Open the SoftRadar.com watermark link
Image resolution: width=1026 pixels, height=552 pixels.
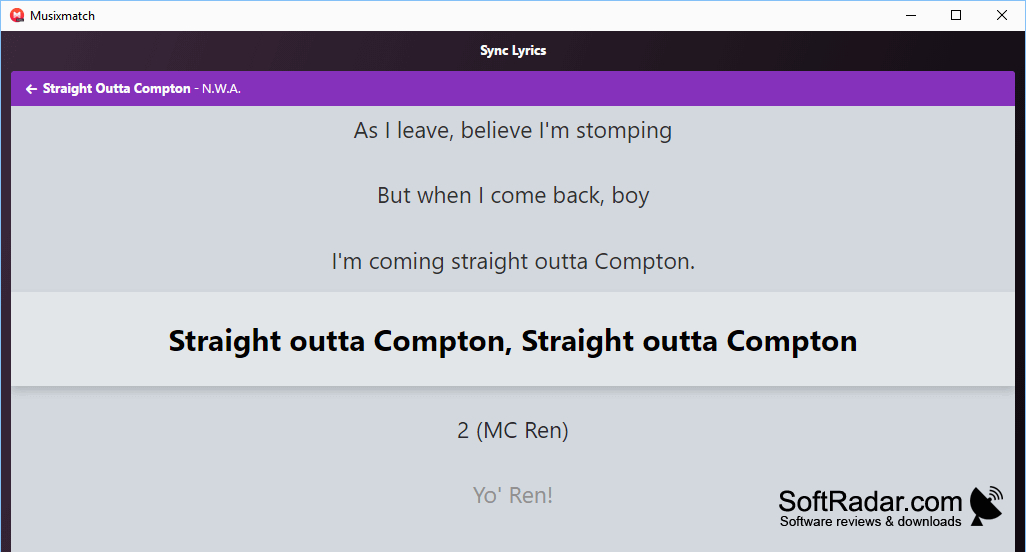pos(870,502)
